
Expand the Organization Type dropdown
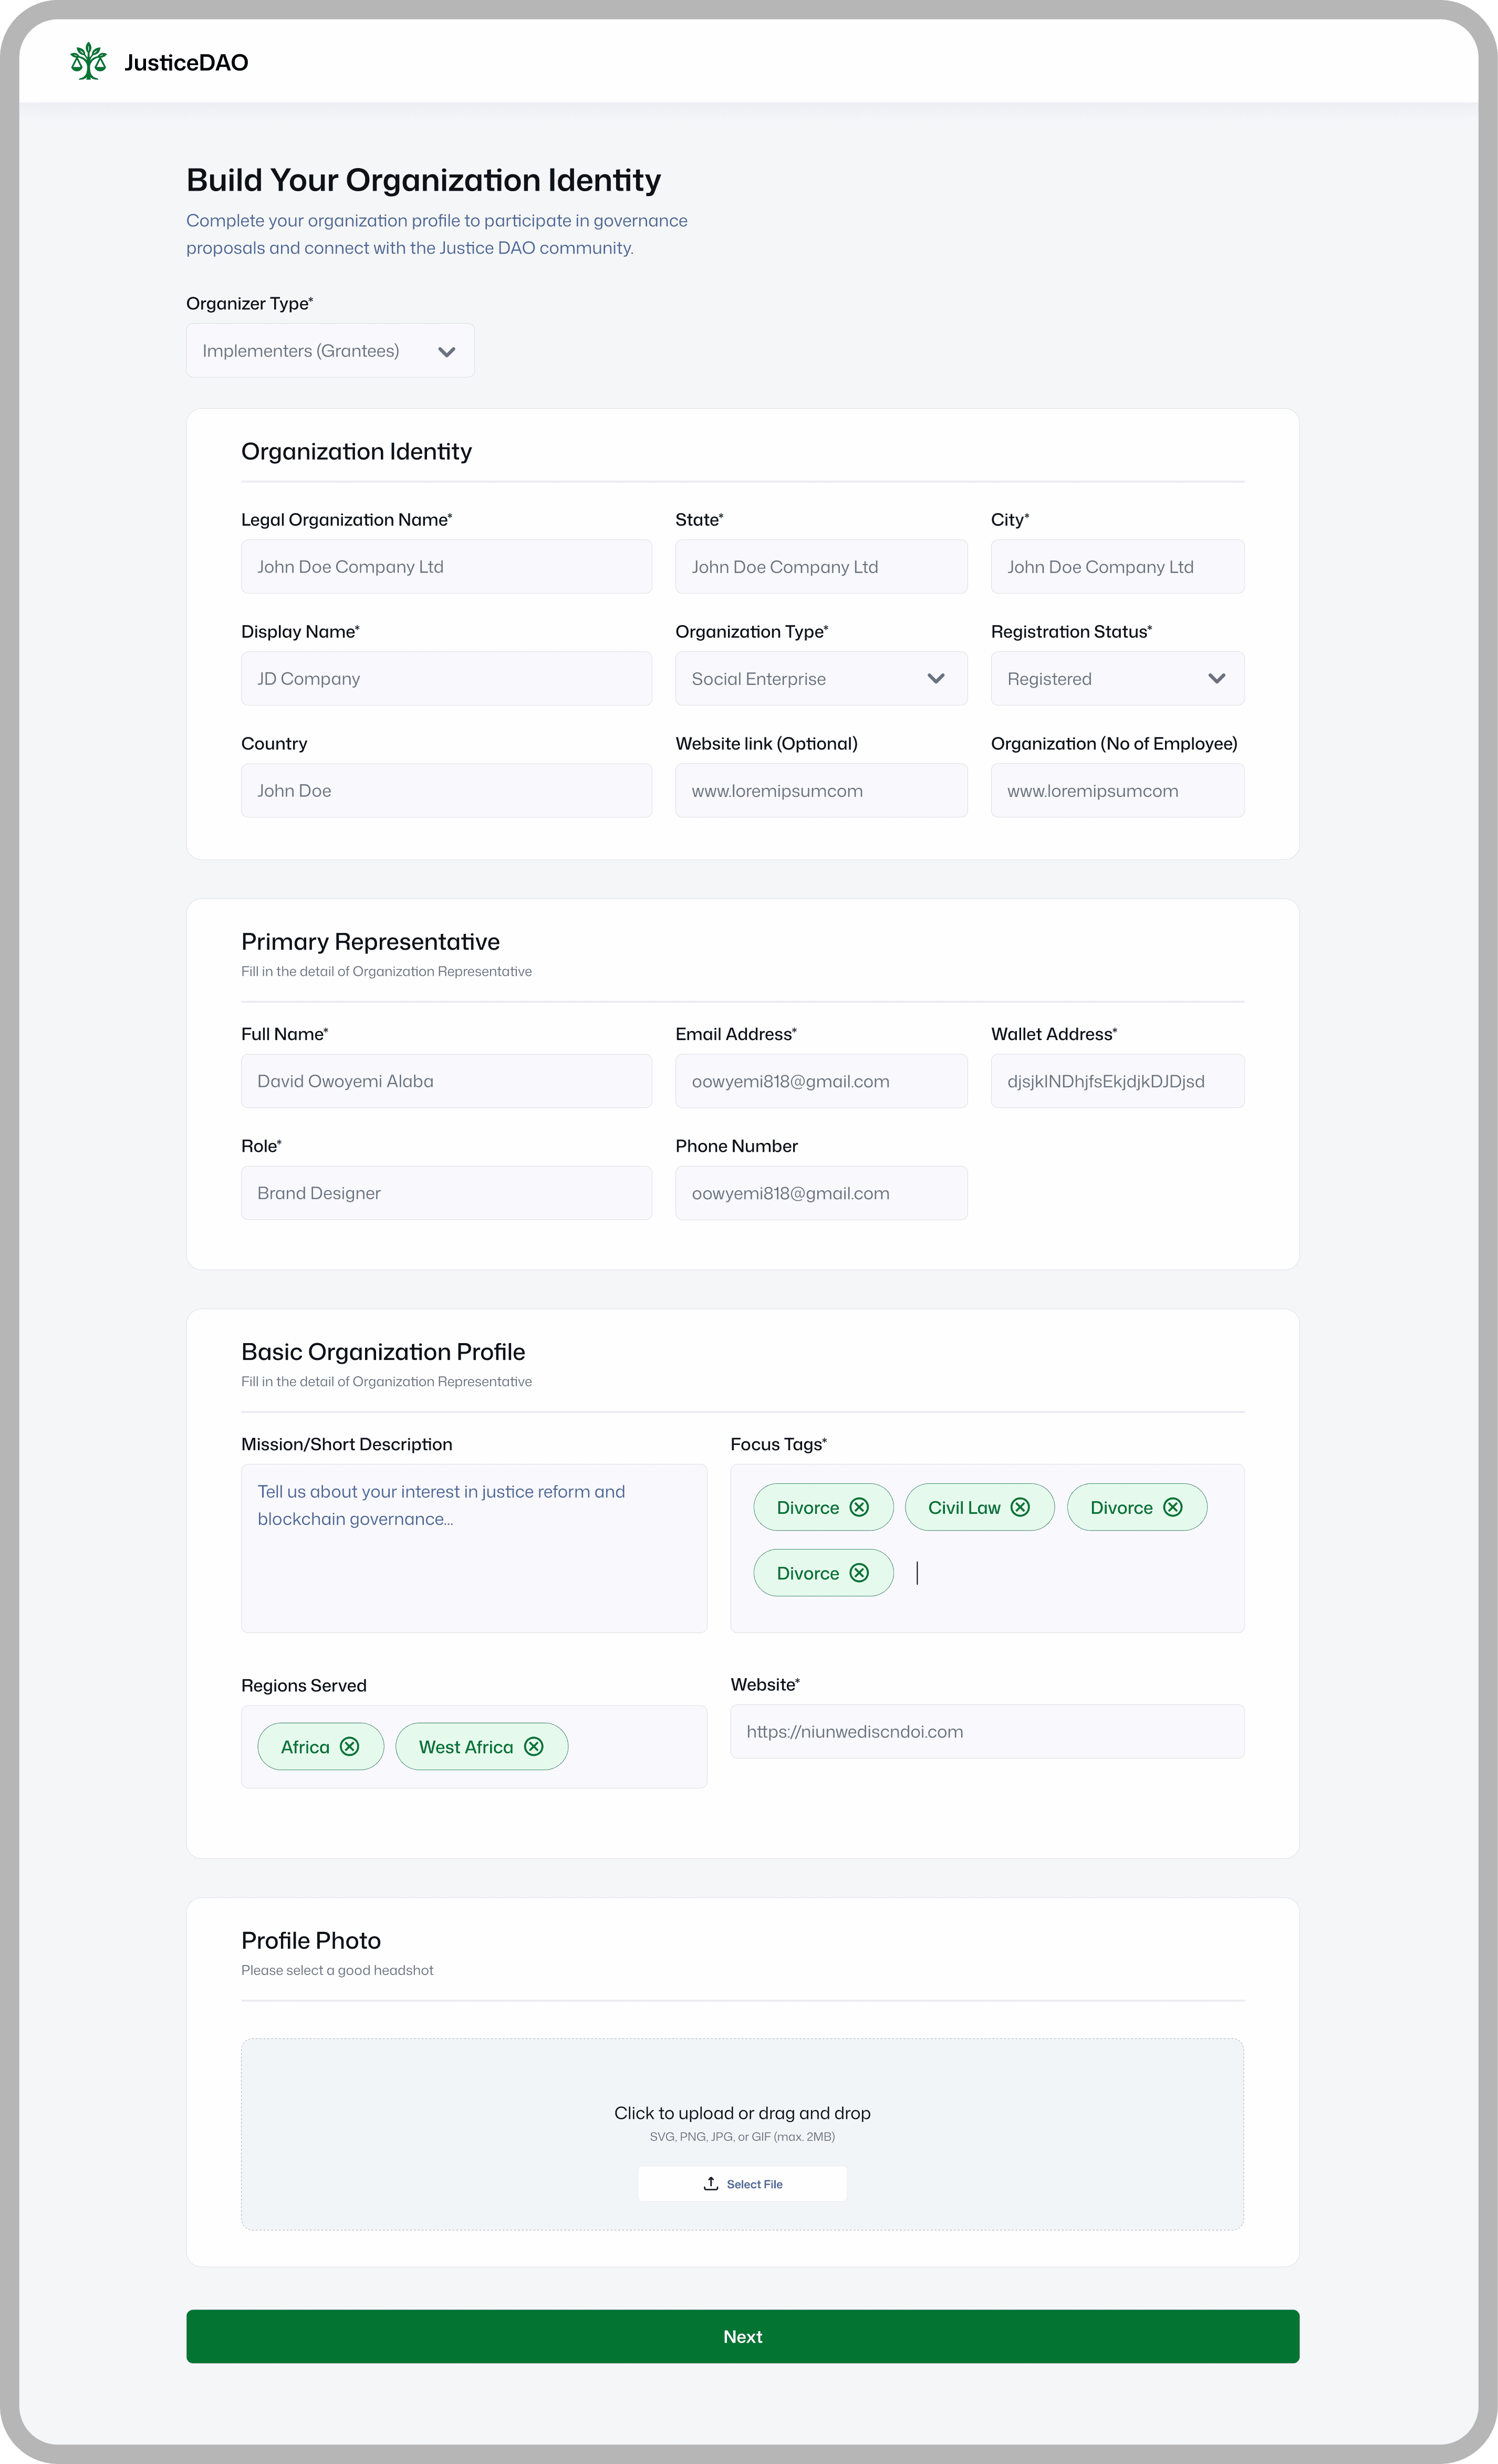click(821, 679)
